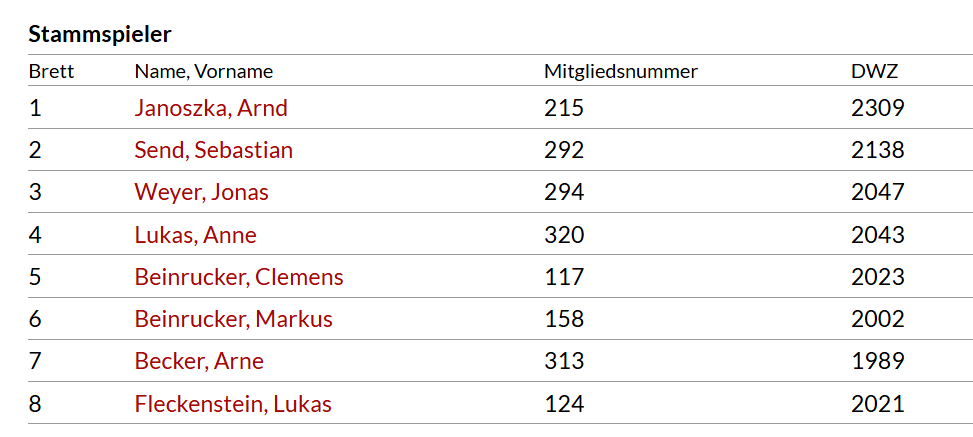This screenshot has width=973, height=437.
Task: Click the Name, Vorname column header
Action: (x=204, y=72)
